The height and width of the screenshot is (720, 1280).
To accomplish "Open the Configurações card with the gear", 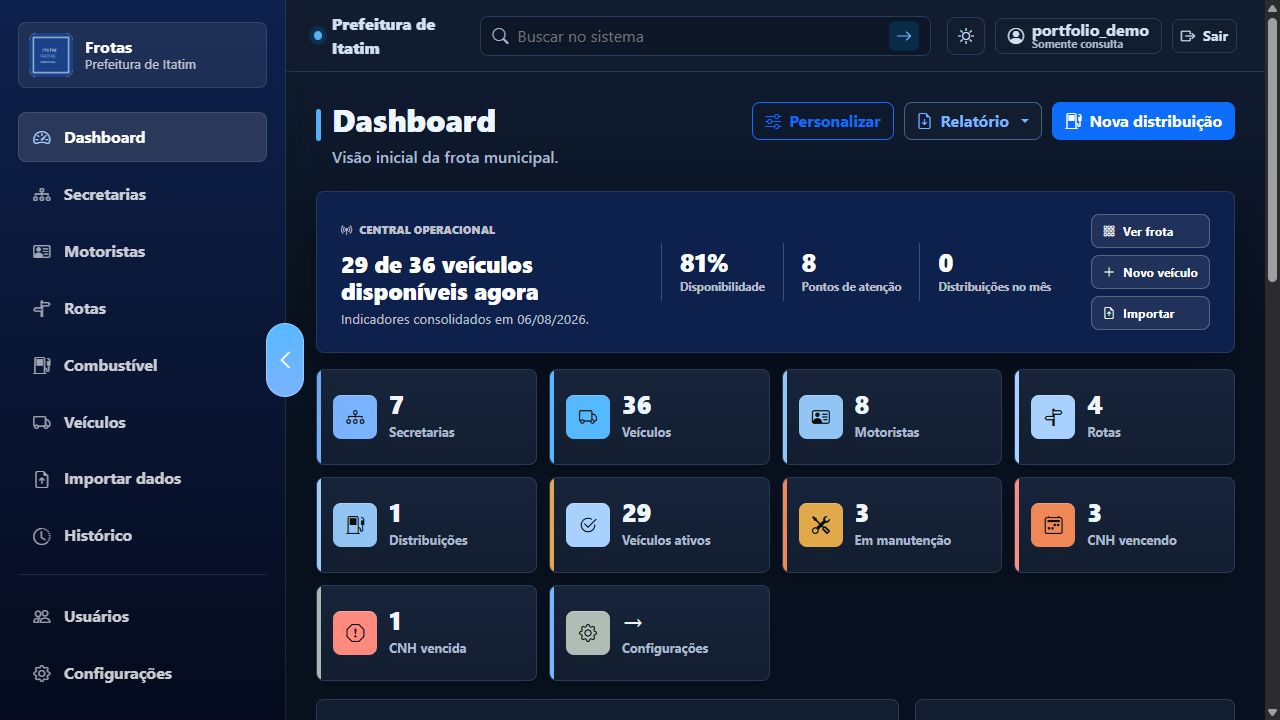I will (660, 633).
